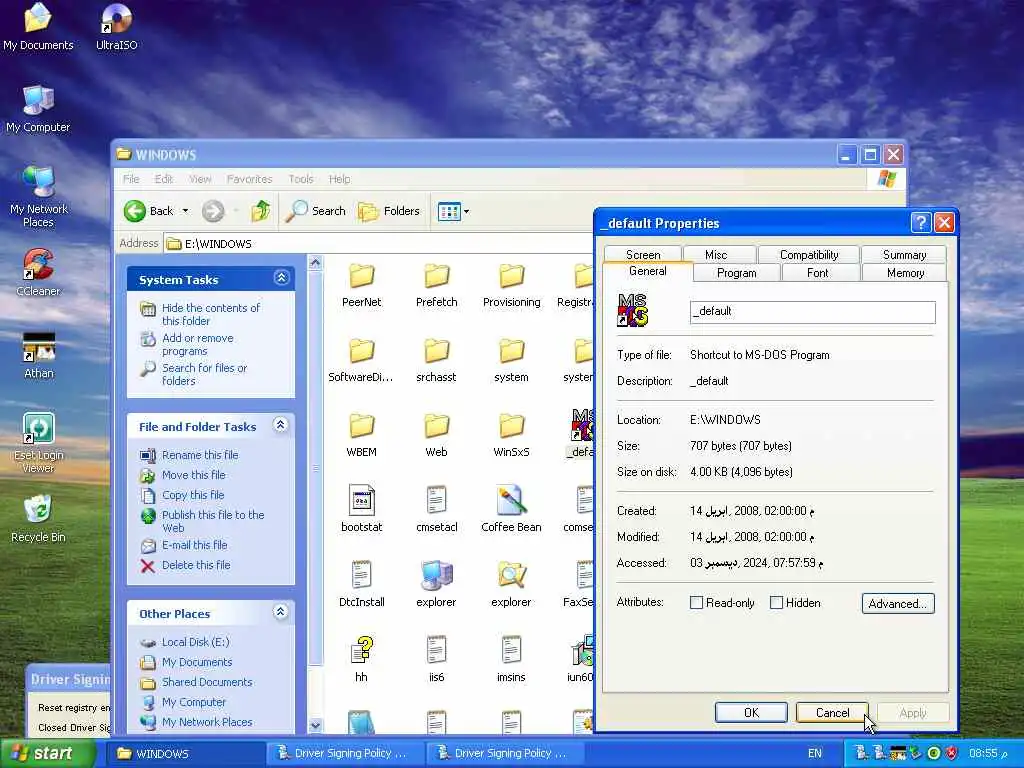Toggle the Hidden attribute checkbox
1024x768 pixels.
click(x=776, y=603)
